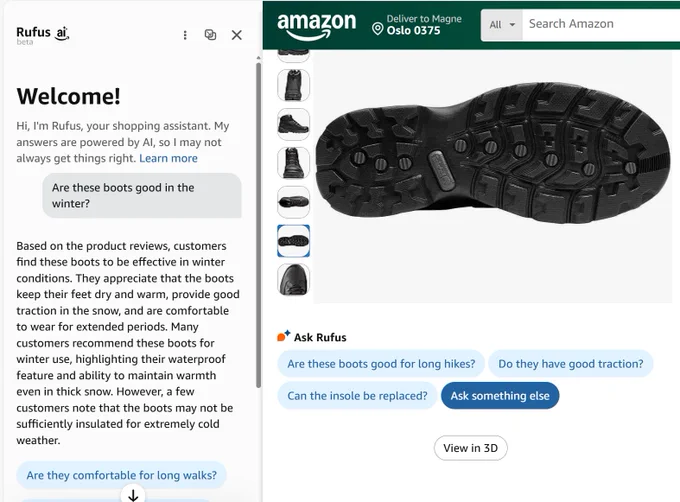Click the Amazon logo
680x502 pixels.
317,26
